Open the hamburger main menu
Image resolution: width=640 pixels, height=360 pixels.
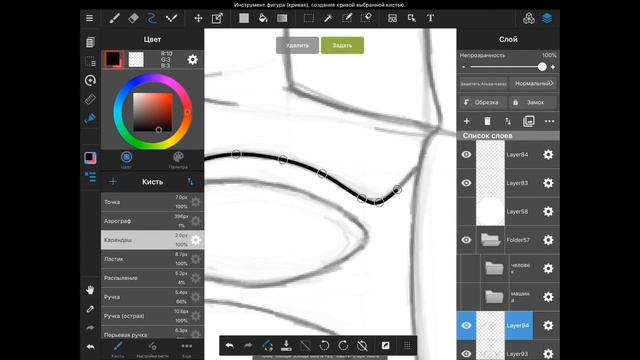[89, 18]
